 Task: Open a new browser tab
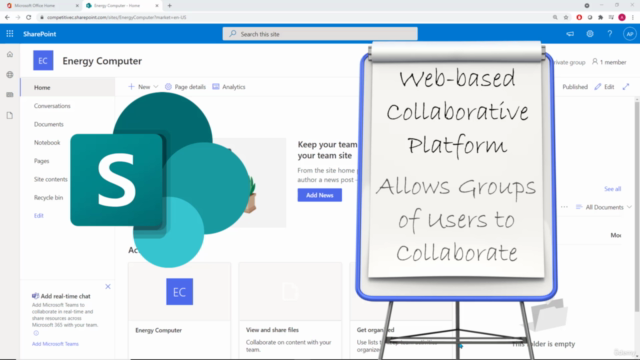(x=169, y=6)
